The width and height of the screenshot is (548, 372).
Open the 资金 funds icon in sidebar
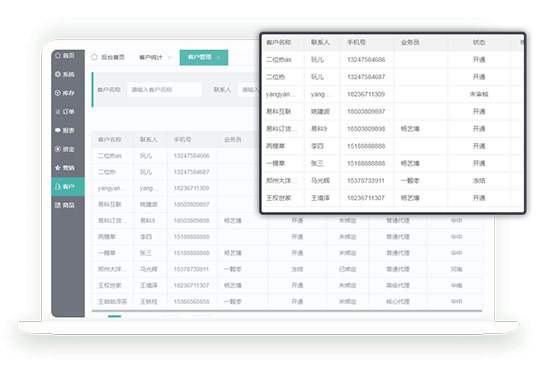coord(58,149)
